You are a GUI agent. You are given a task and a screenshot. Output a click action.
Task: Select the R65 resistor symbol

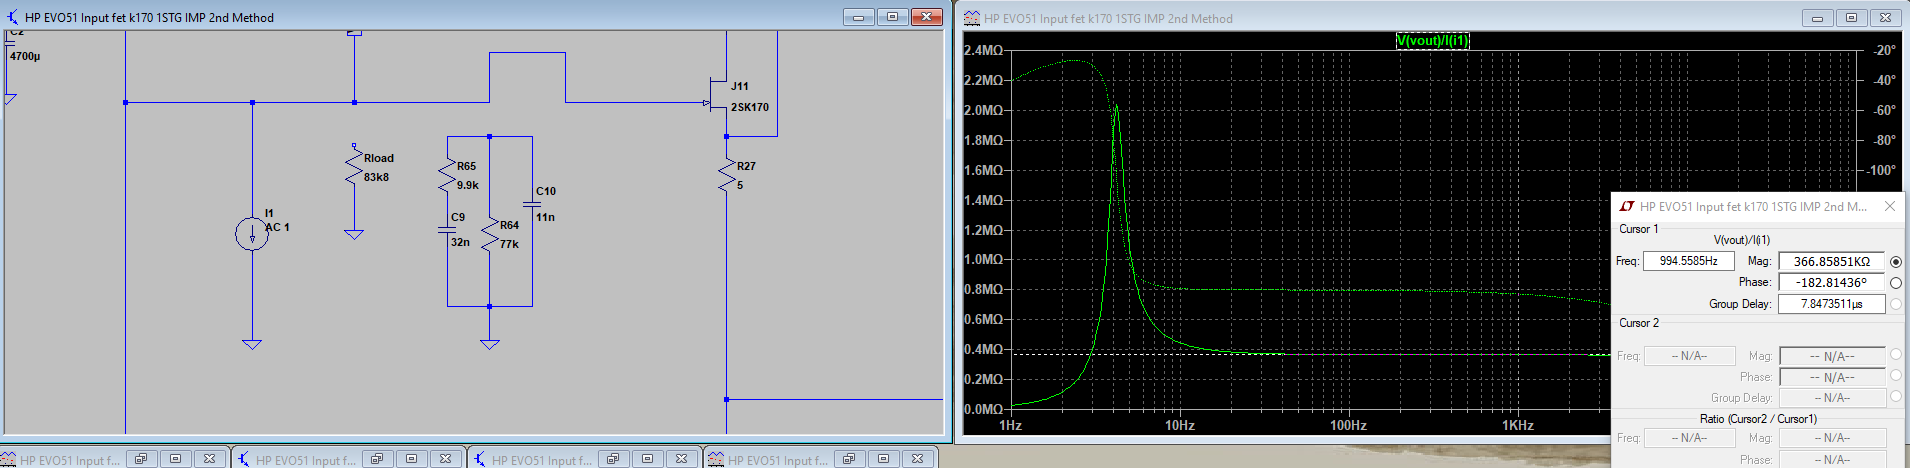tap(448, 173)
